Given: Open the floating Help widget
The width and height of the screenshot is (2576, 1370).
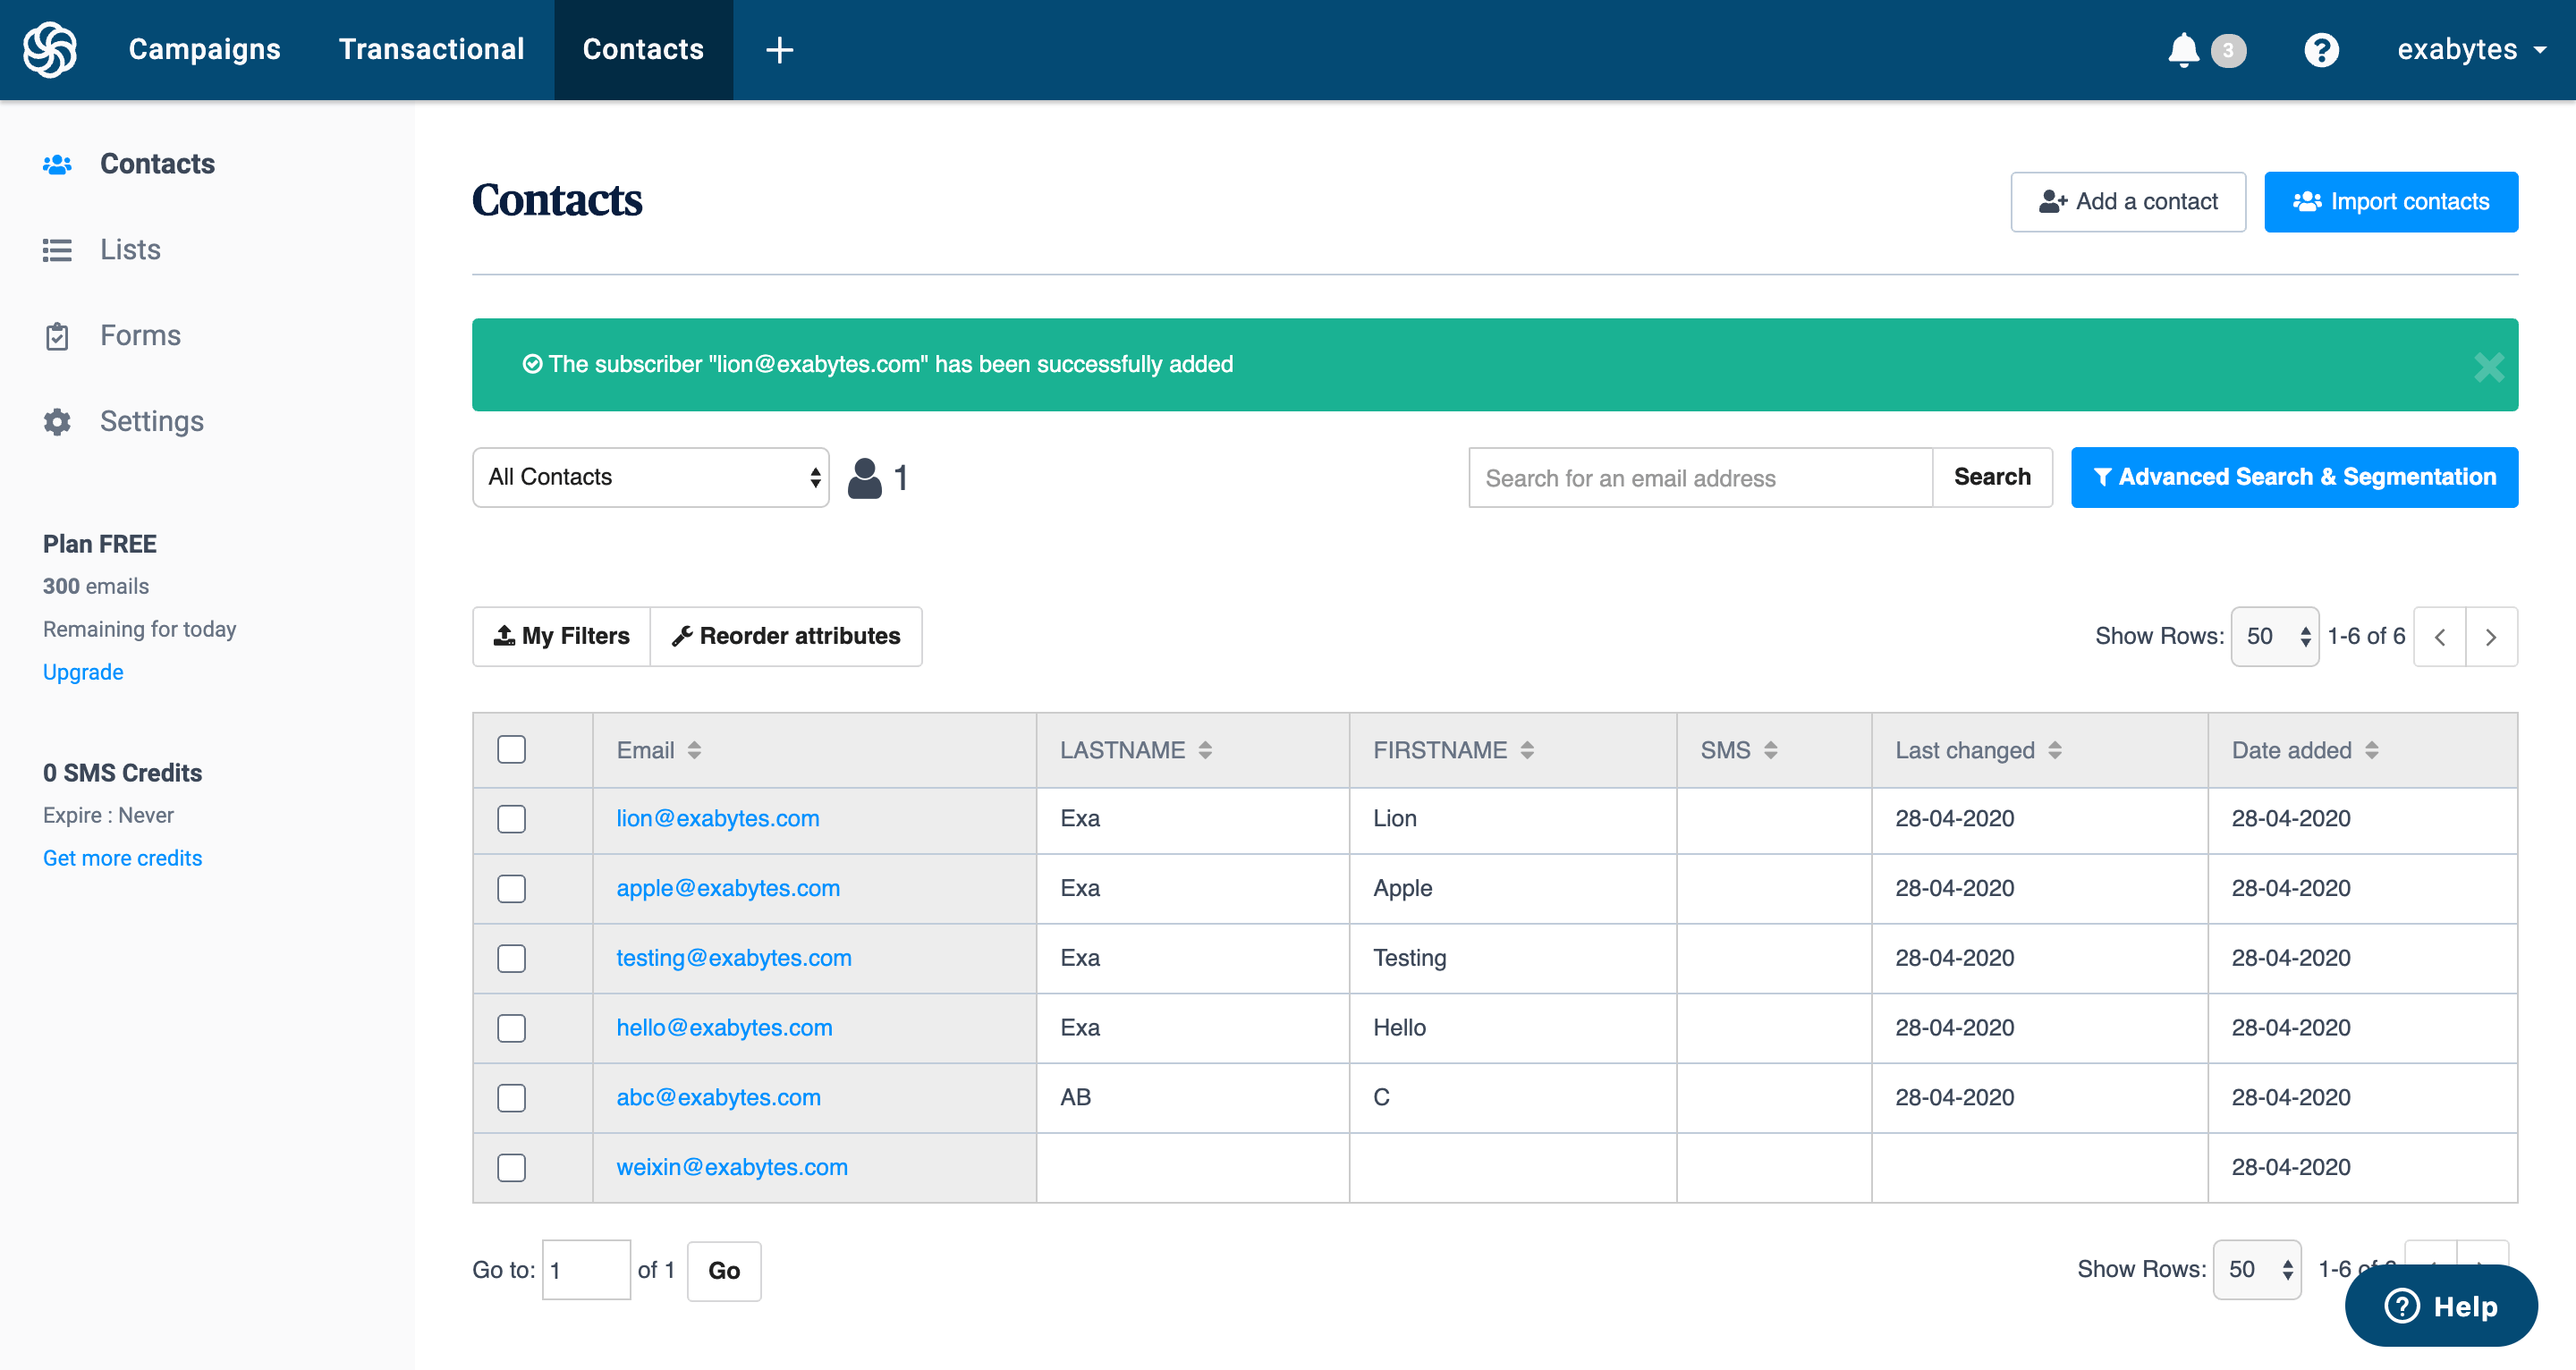Looking at the screenshot, I should (2440, 1306).
